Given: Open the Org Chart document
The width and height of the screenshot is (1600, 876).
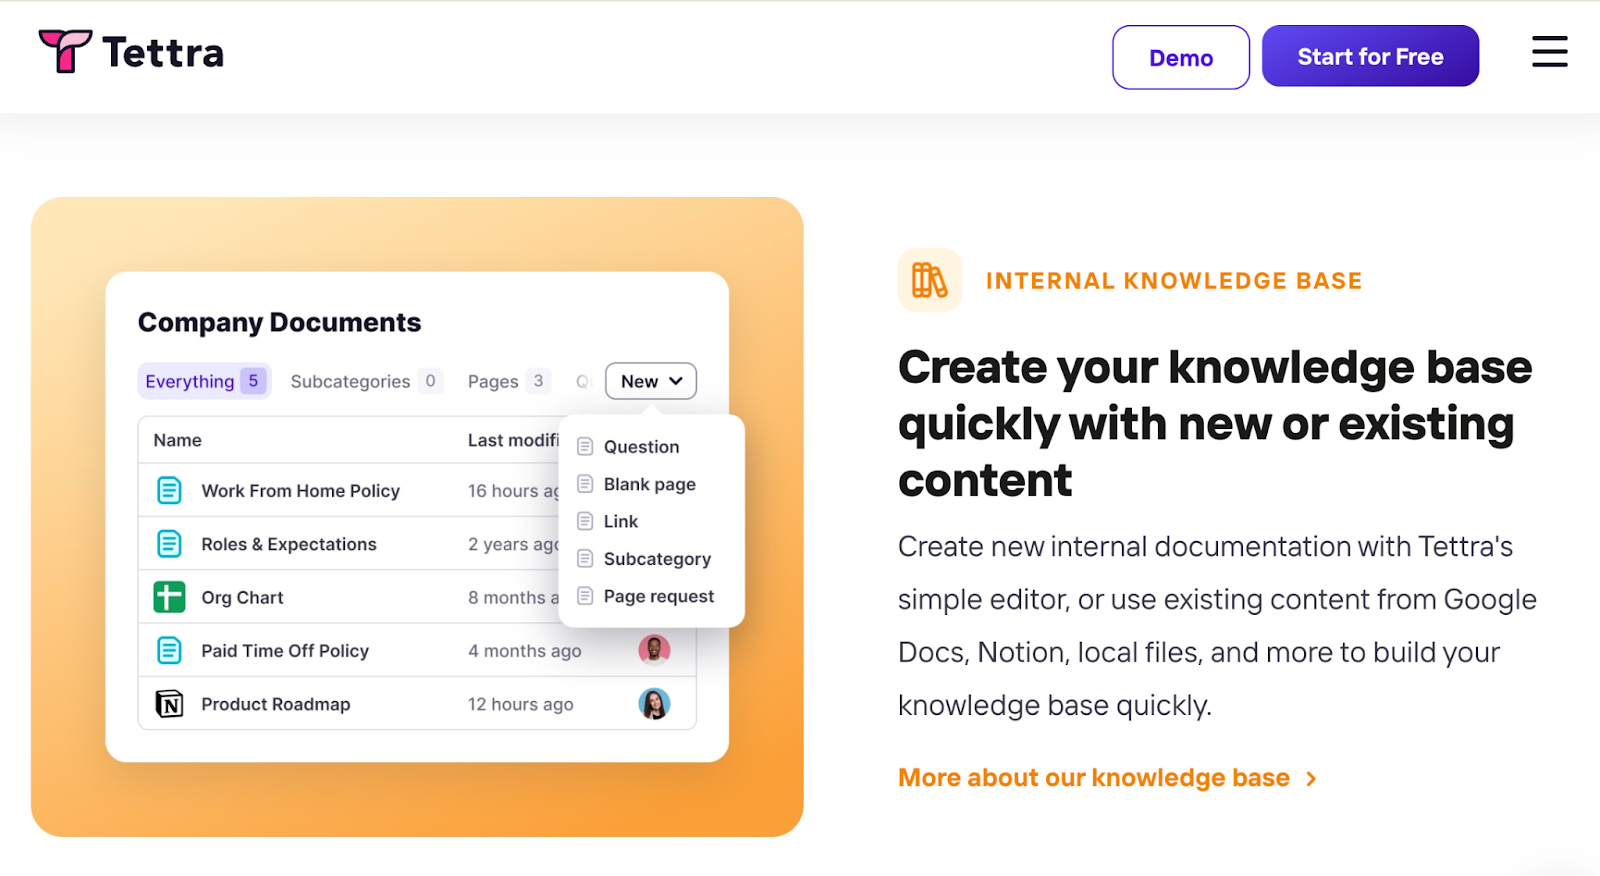Looking at the screenshot, I should pyautogui.click(x=242, y=598).
